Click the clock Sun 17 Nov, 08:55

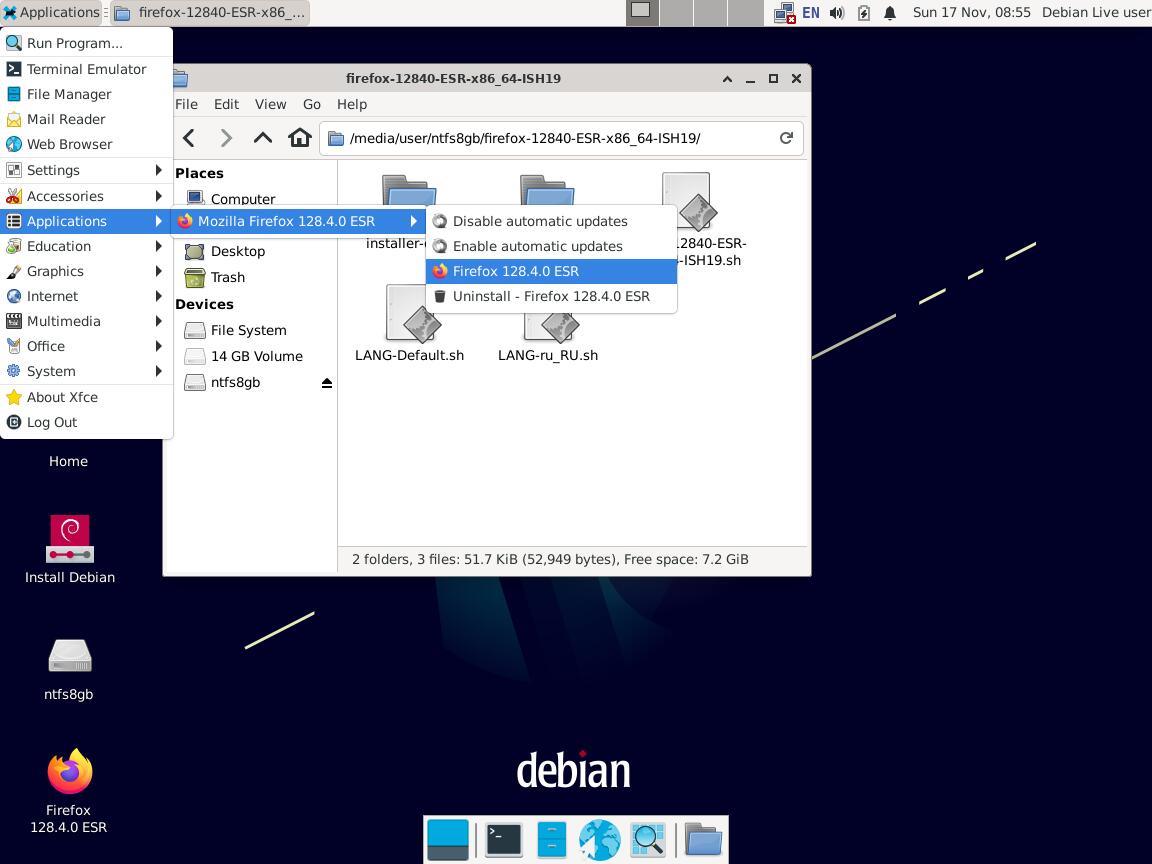pos(971,12)
